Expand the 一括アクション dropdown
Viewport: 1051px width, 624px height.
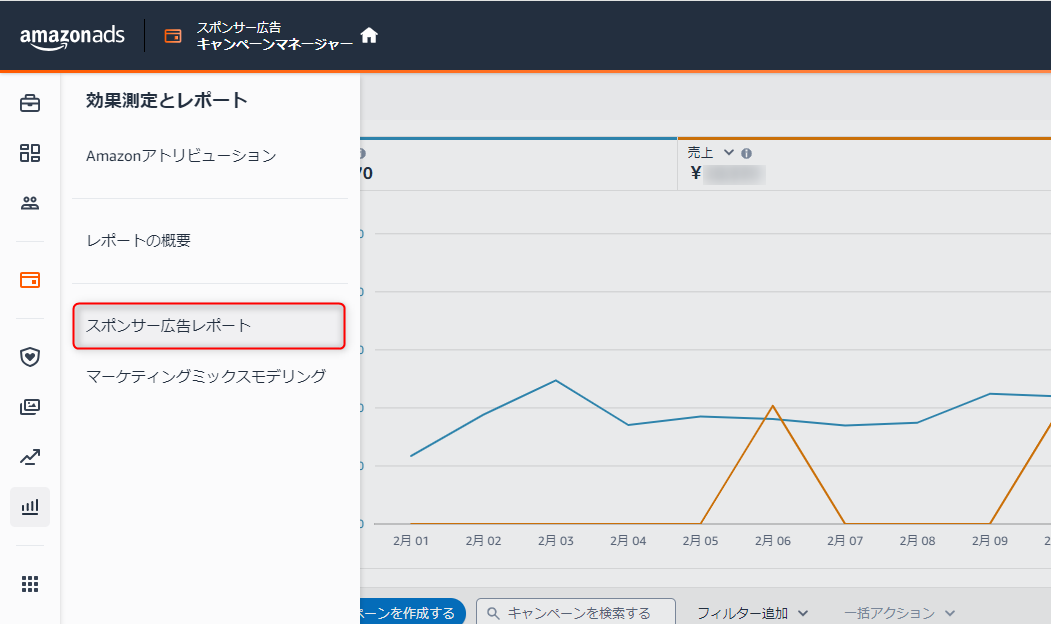[899, 613]
